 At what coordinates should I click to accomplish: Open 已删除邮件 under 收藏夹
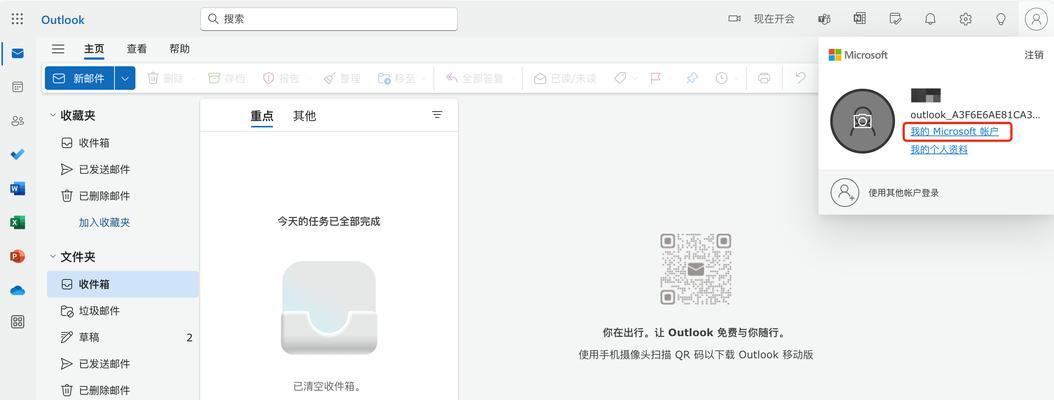(x=123, y=196)
